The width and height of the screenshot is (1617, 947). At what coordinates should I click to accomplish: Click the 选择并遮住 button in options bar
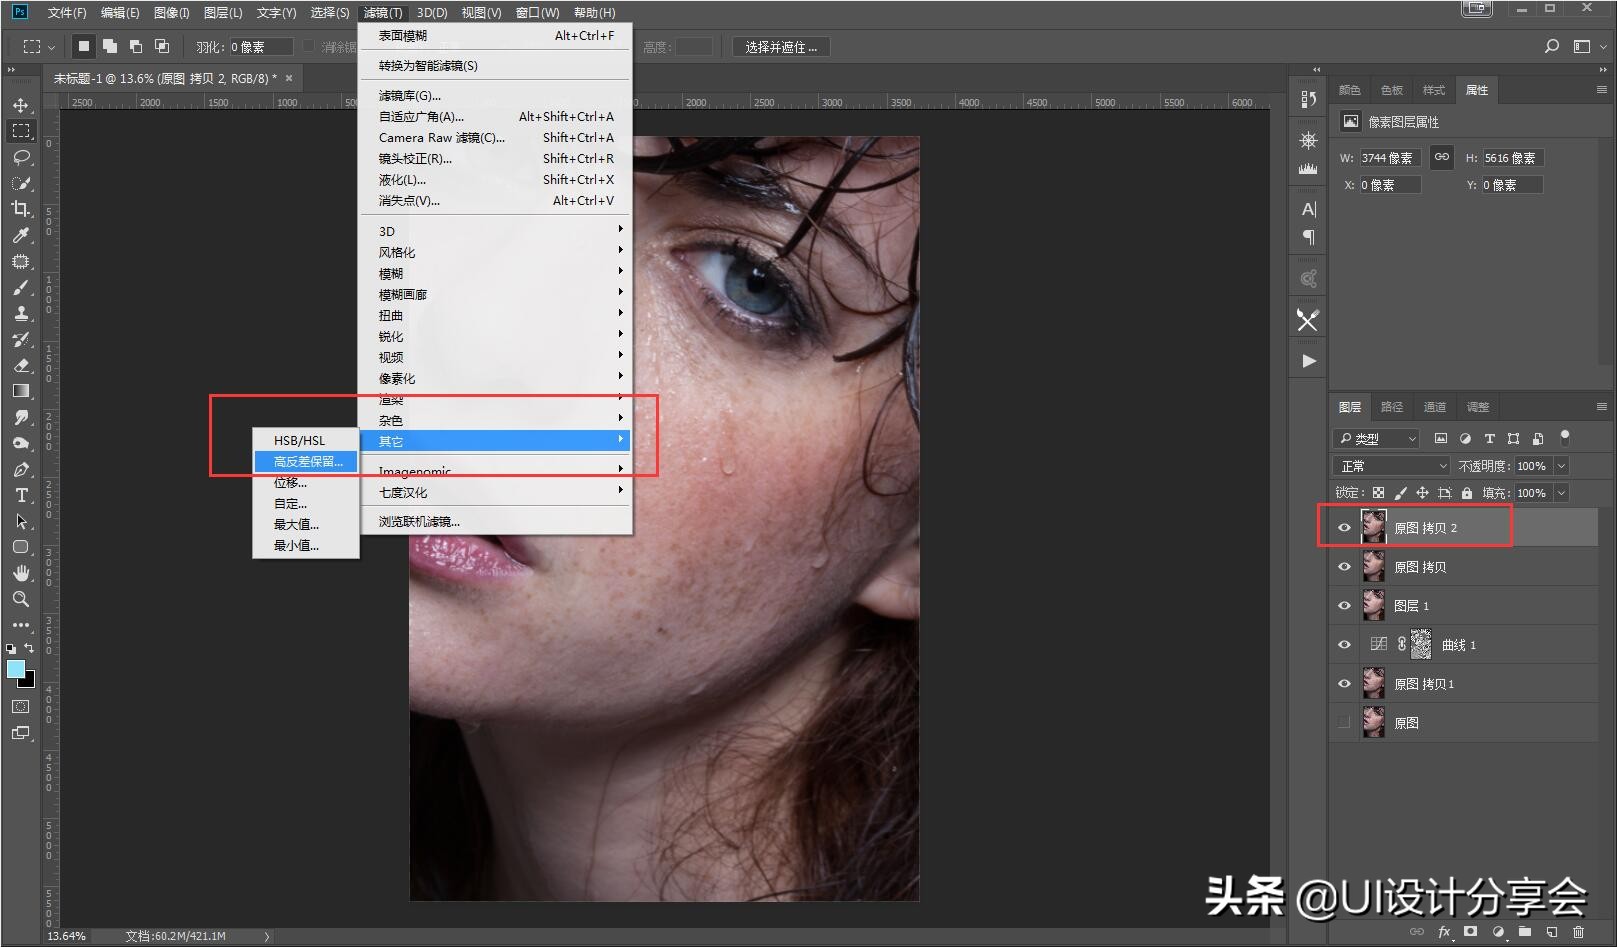[x=780, y=46]
